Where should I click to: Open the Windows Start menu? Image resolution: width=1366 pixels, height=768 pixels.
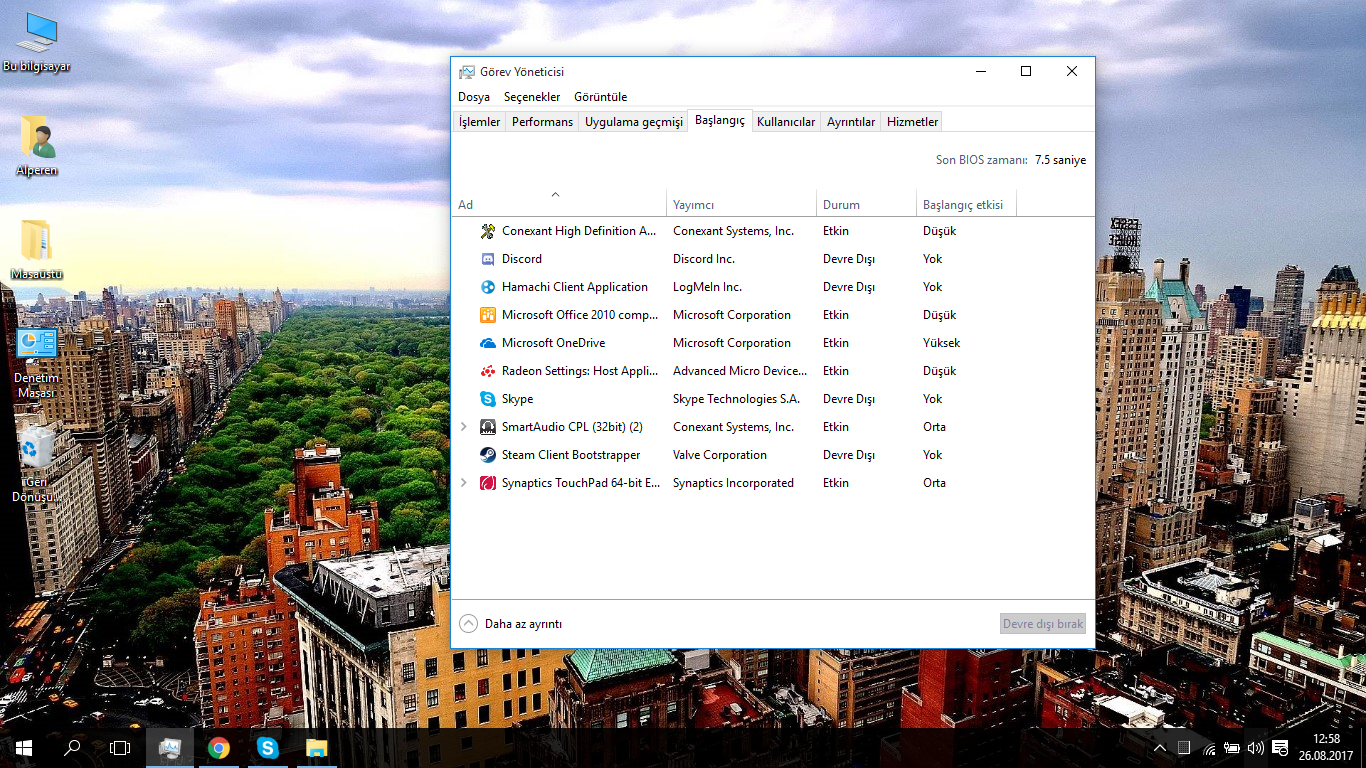coord(24,748)
